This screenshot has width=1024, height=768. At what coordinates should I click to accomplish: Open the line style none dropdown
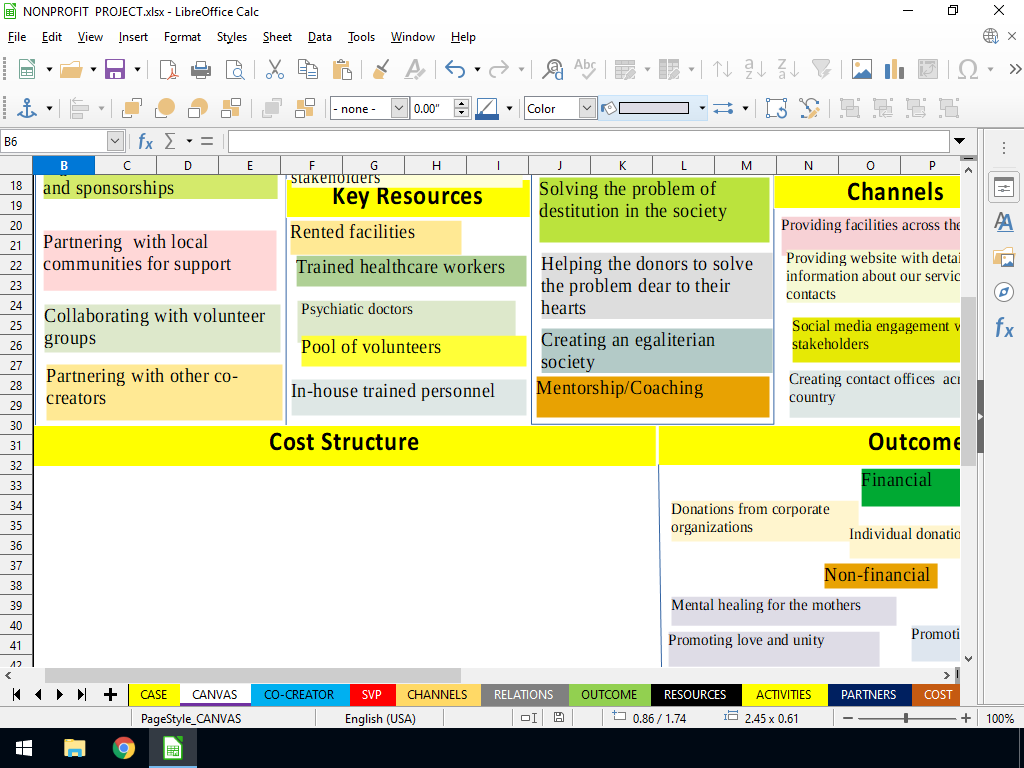pyautogui.click(x=400, y=108)
